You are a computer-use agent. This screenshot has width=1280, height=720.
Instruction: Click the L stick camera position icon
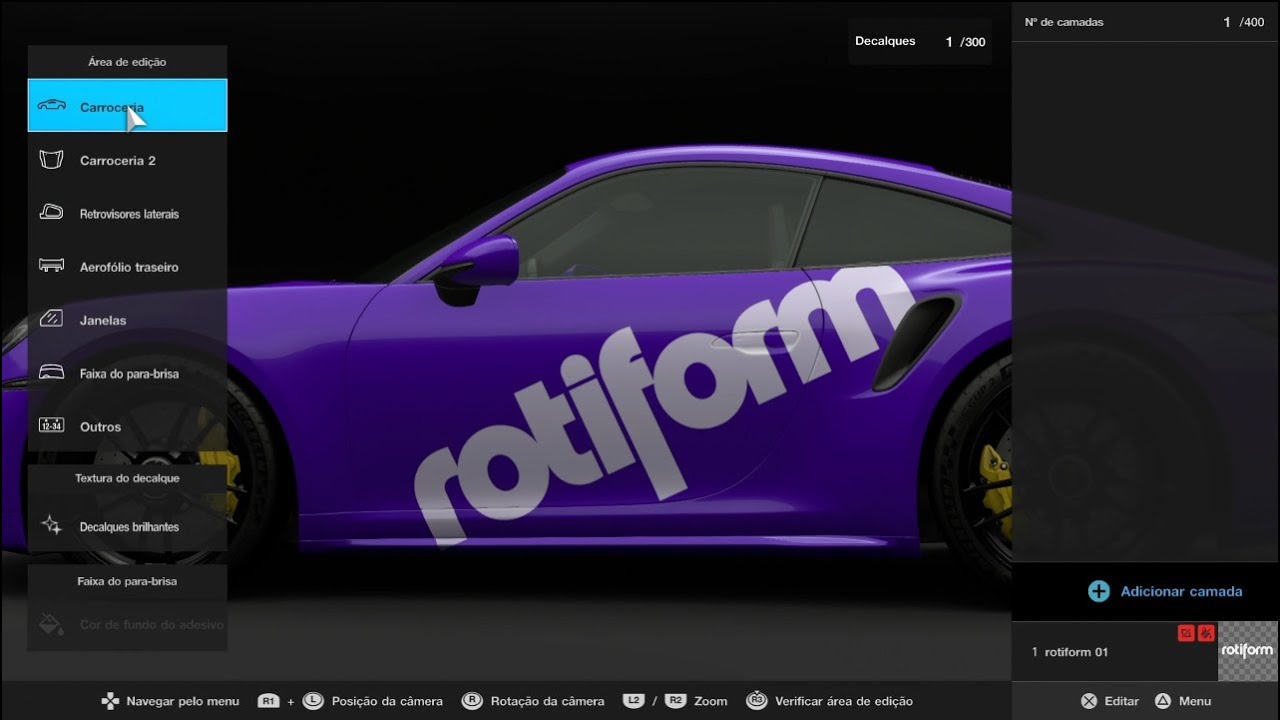313,701
